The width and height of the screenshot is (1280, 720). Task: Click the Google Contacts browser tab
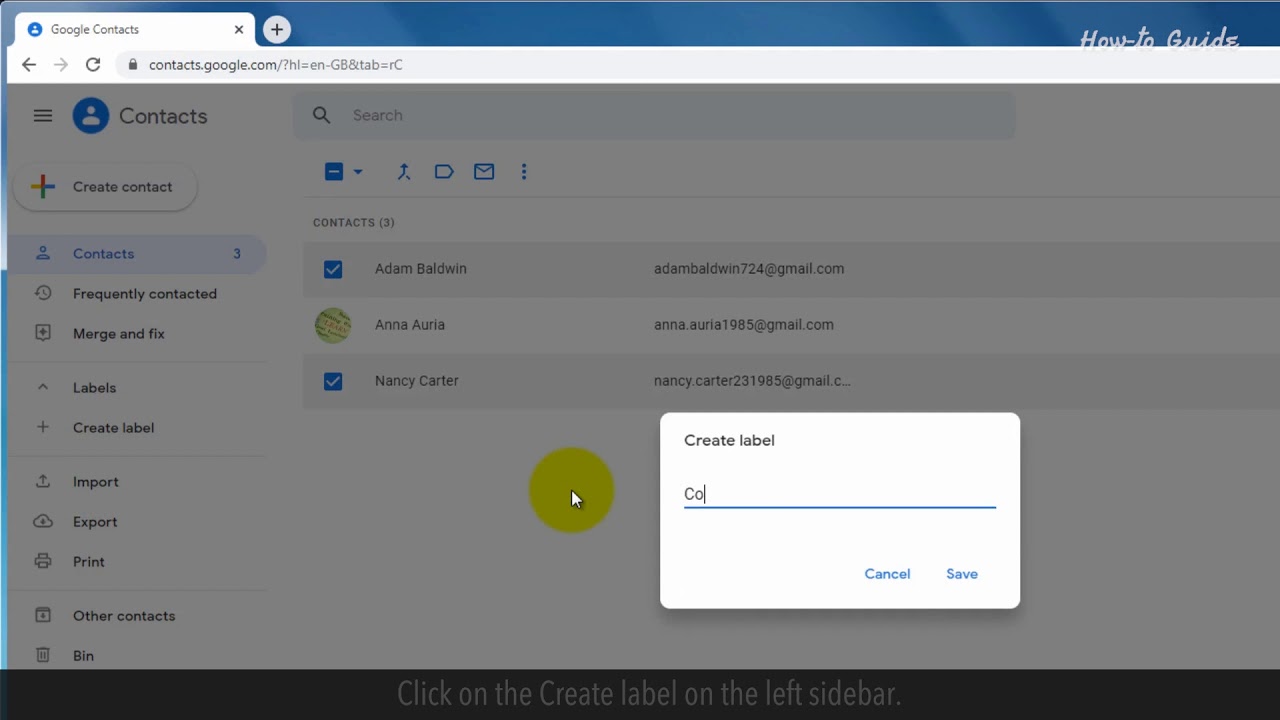135,30
